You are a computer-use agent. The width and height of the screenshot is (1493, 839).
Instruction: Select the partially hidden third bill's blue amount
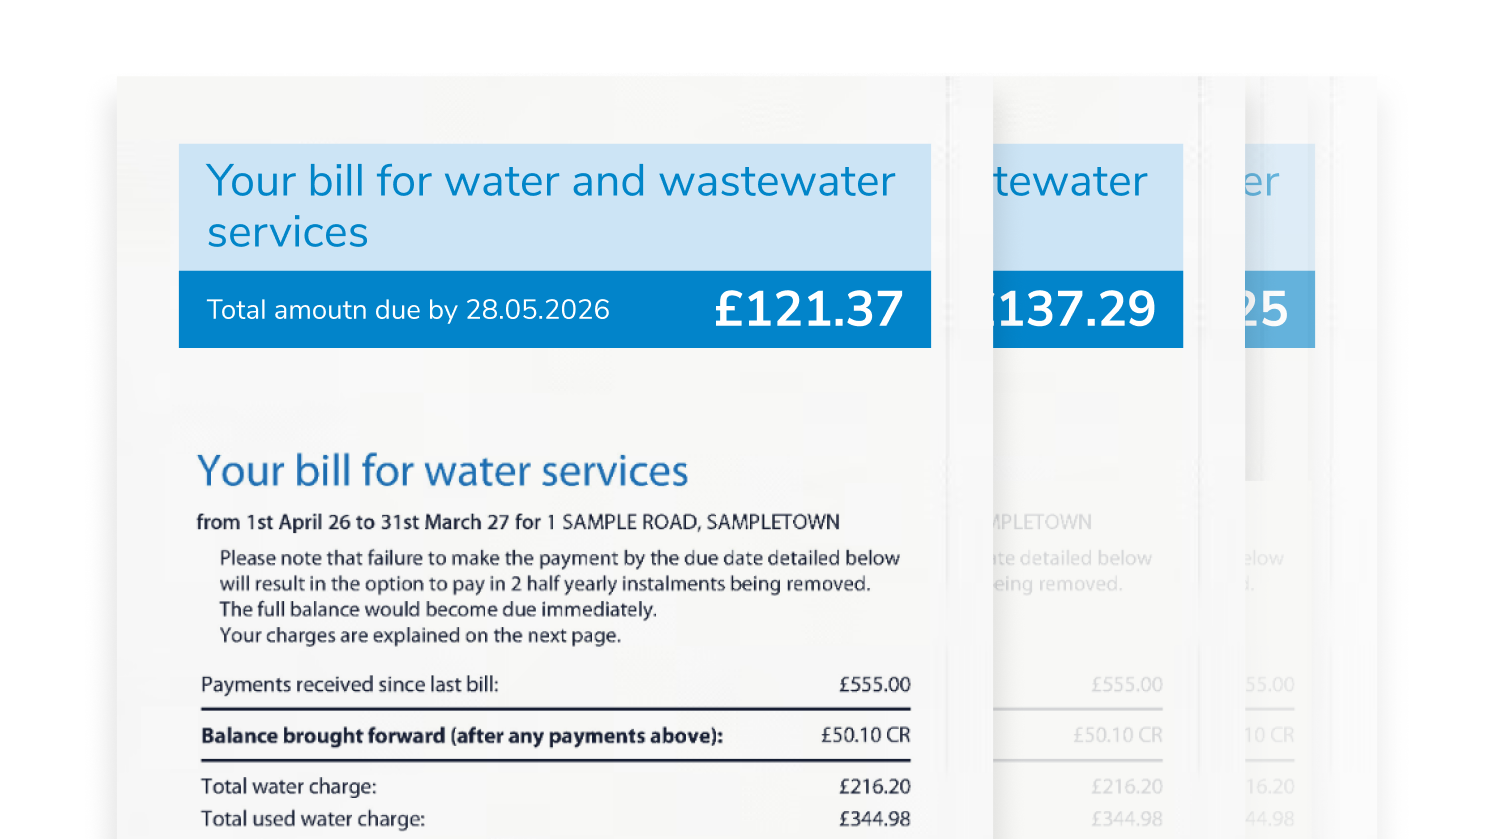pyautogui.click(x=1266, y=309)
